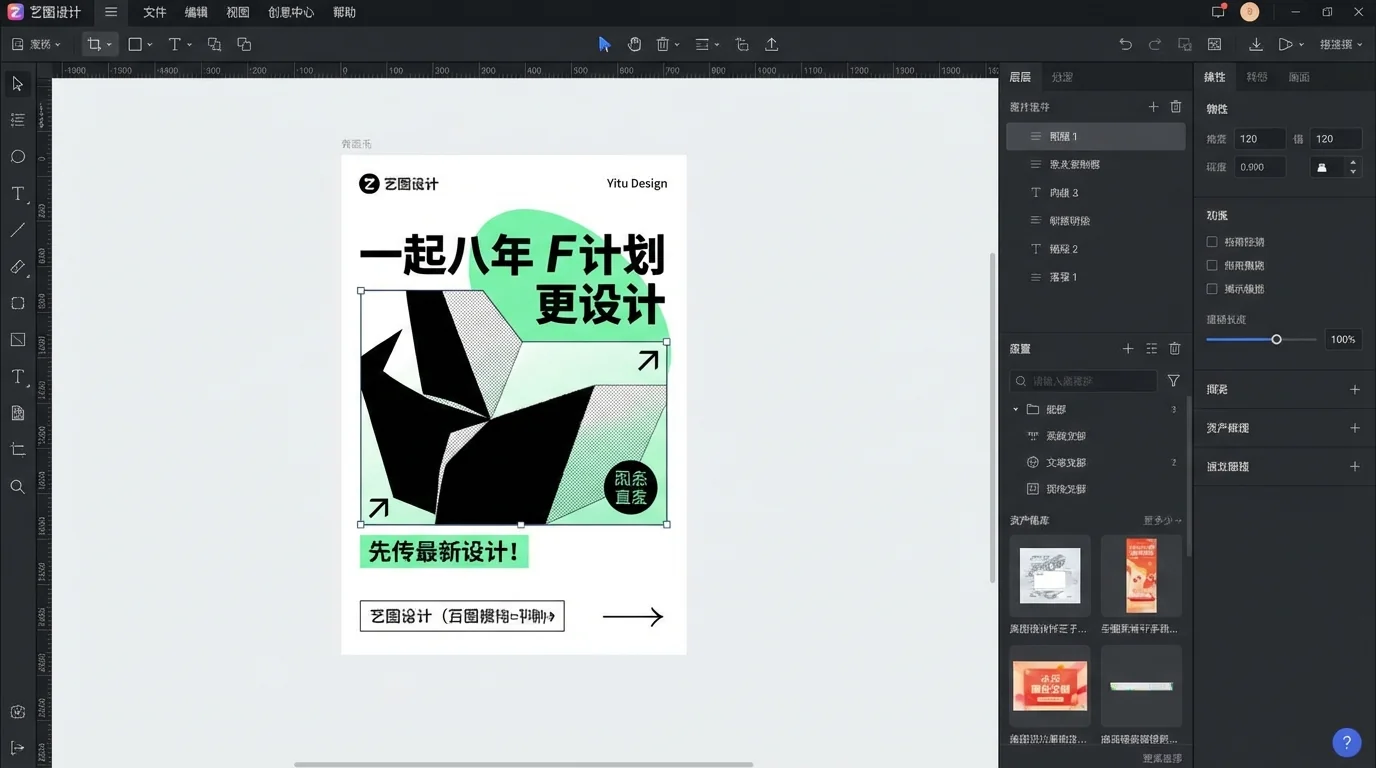Enable the second constraint checkbox on the right
Screen dimensions: 1376x768
click(1213, 265)
